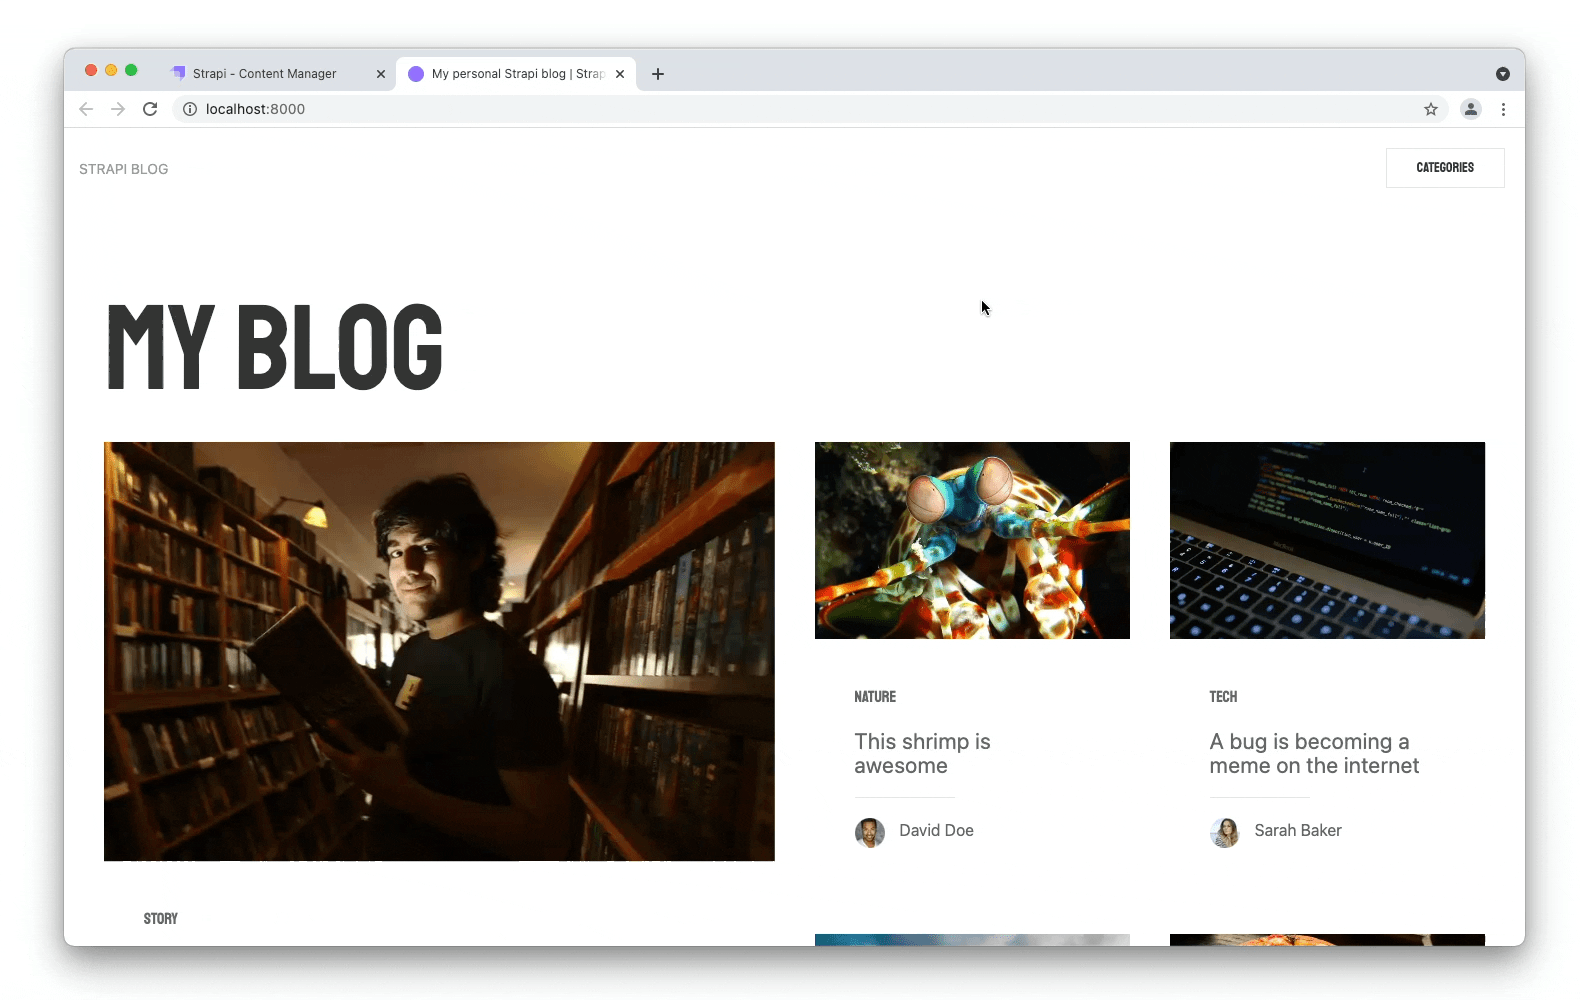Close the Strapi Content Manager tab

coord(381,74)
